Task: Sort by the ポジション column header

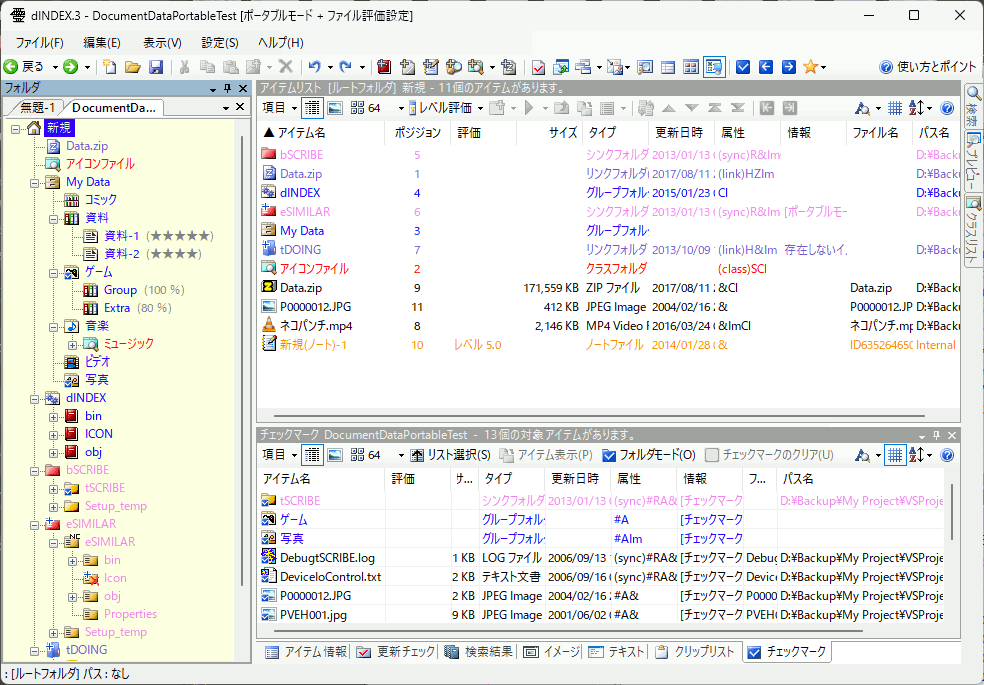Action: pos(418,132)
